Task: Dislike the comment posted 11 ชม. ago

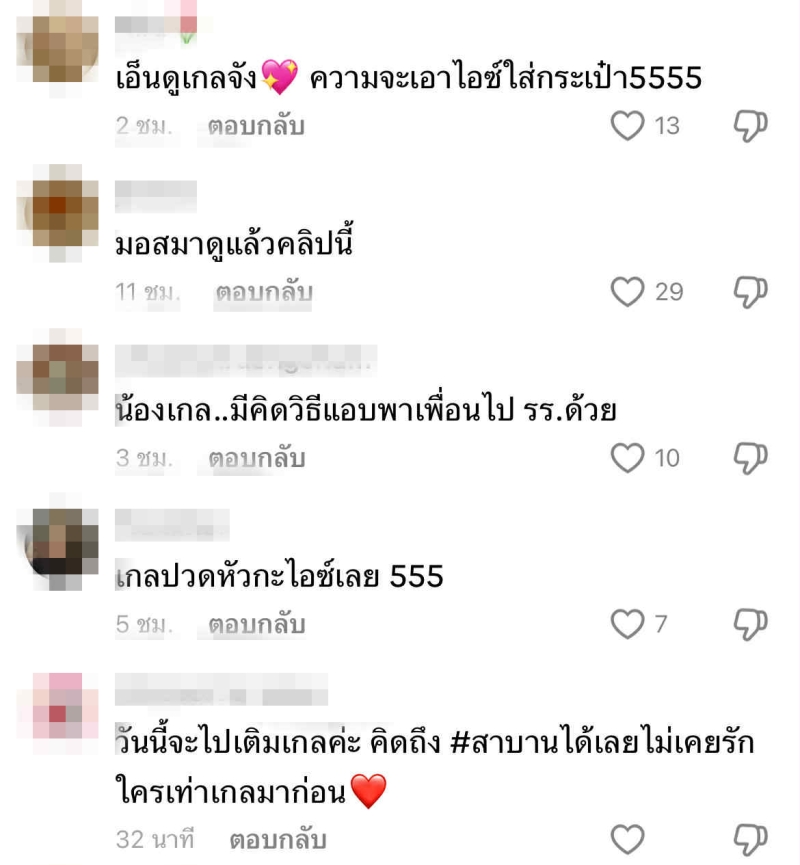Action: pos(750,292)
